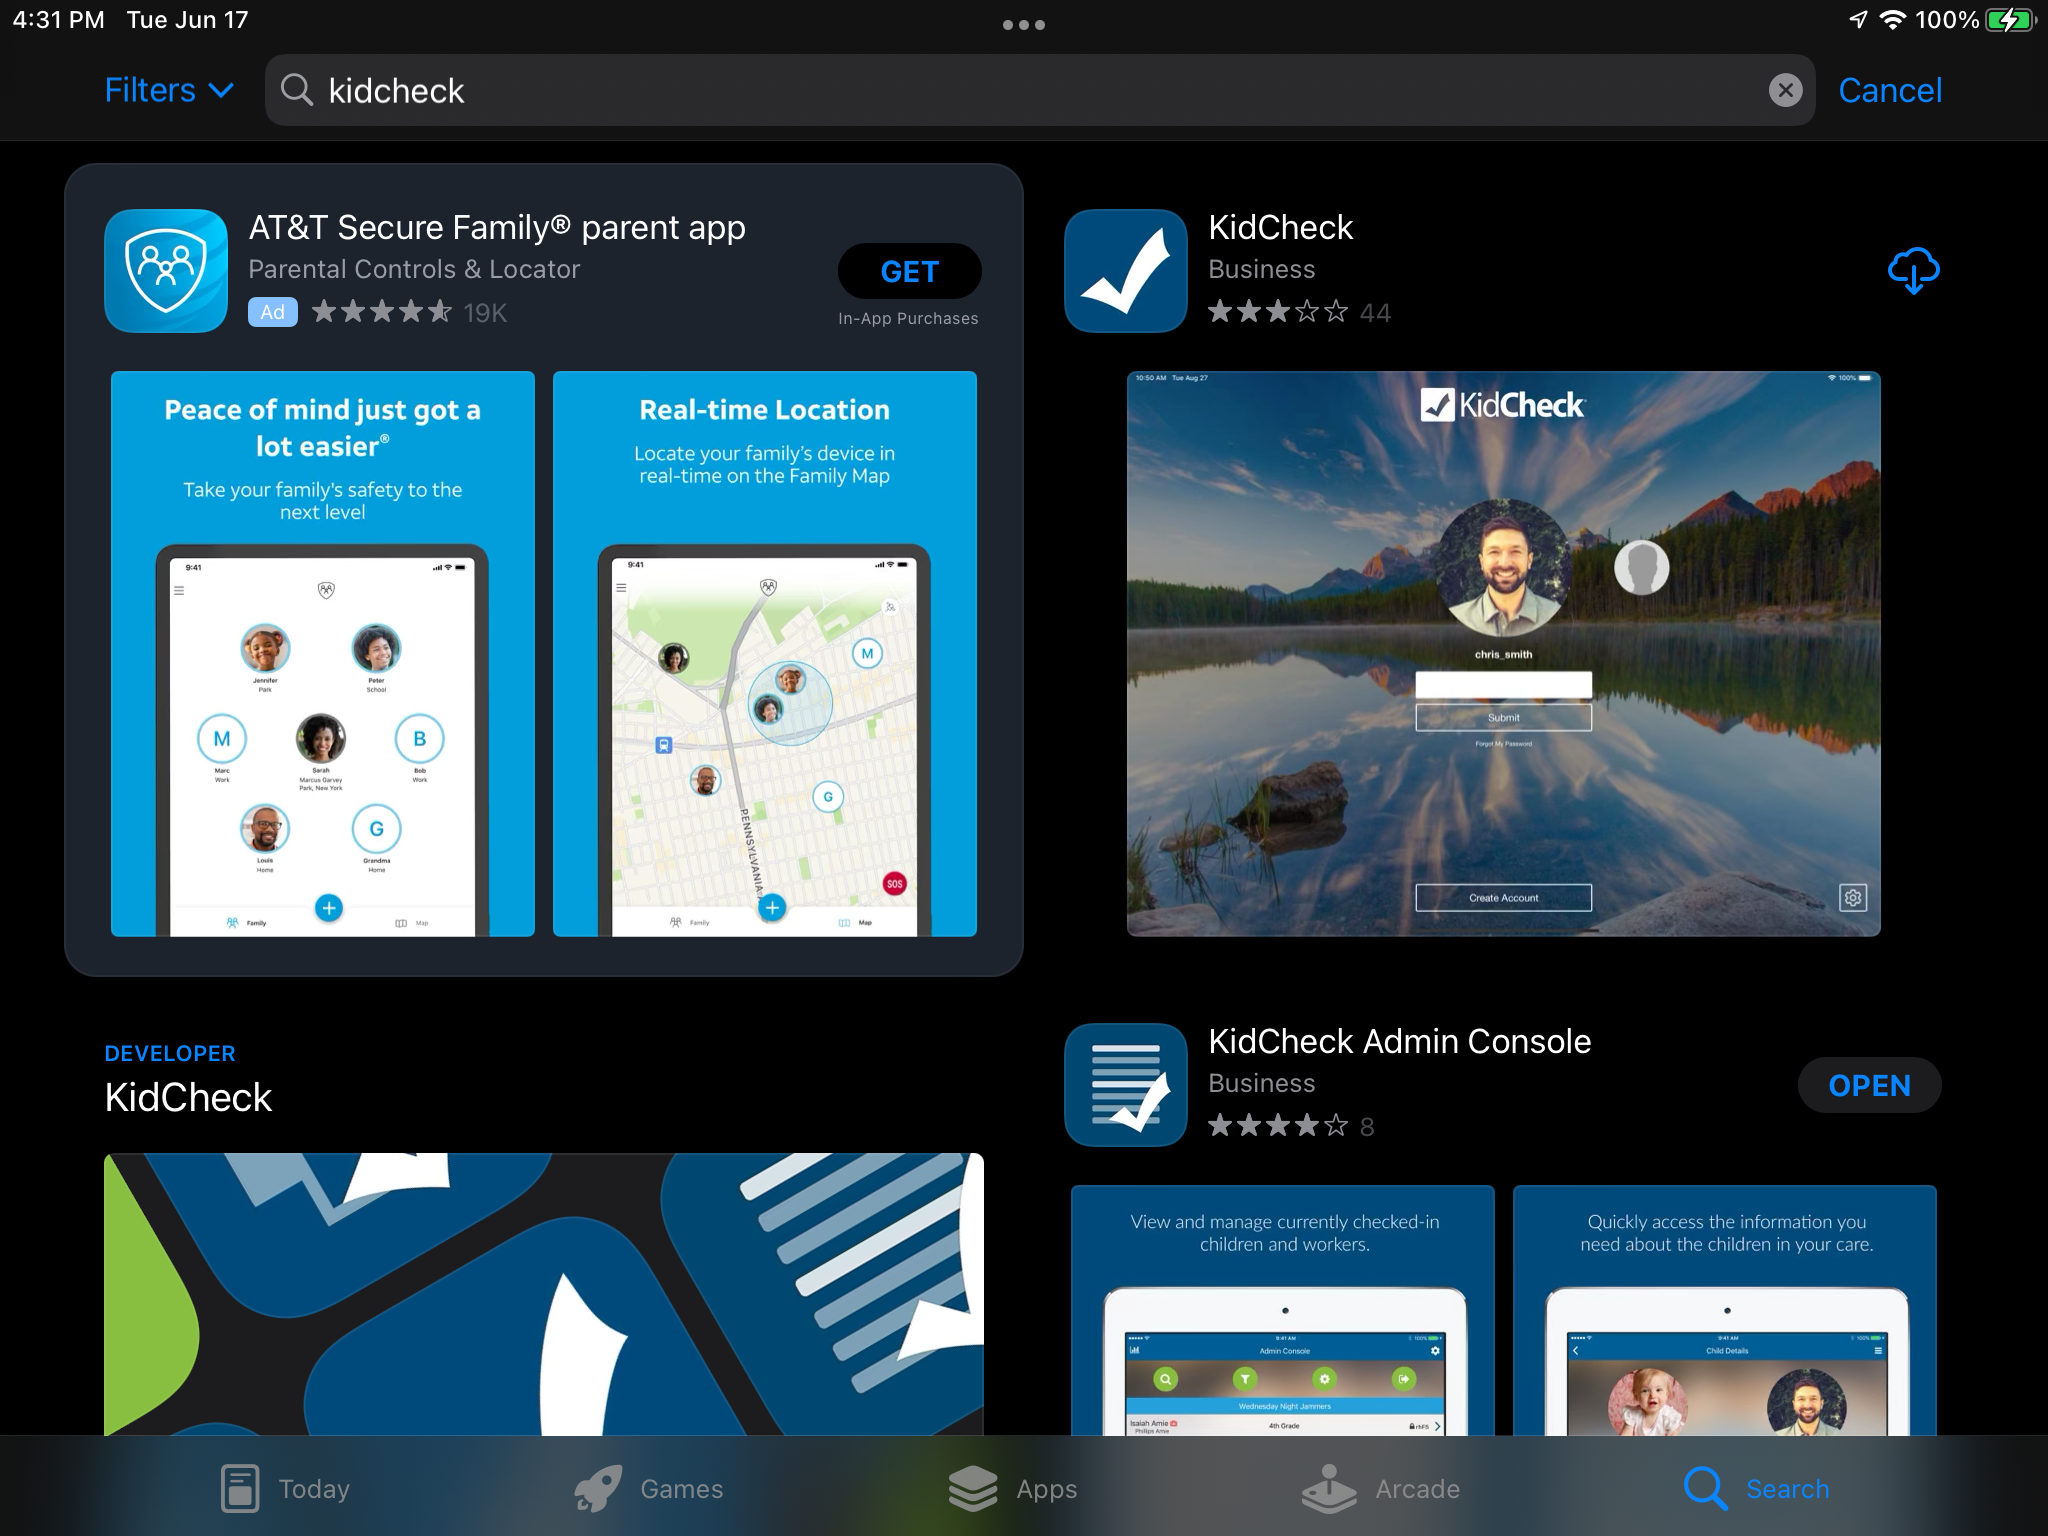
Task: View the Quickly access information screenshot
Action: point(1725,1310)
